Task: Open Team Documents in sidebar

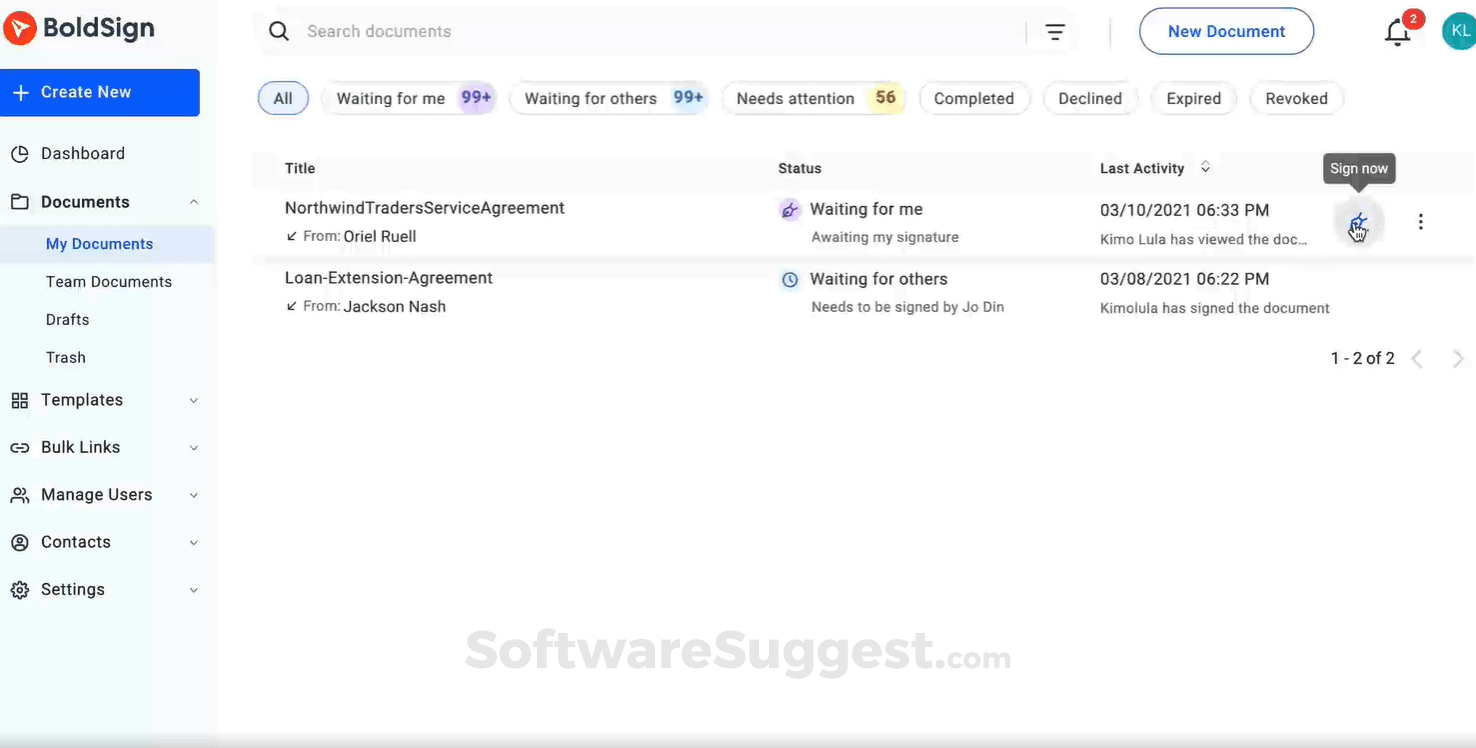Action: pyautogui.click(x=109, y=282)
